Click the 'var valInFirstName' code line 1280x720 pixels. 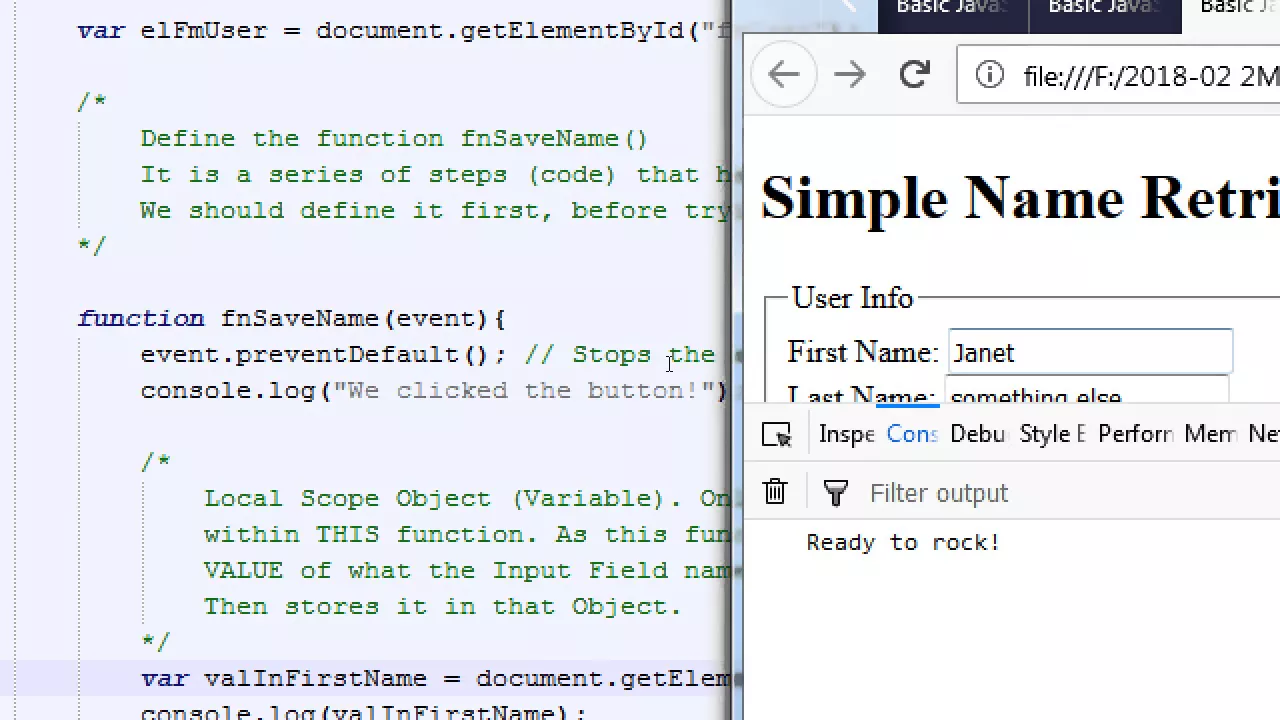pyautogui.click(x=436, y=678)
